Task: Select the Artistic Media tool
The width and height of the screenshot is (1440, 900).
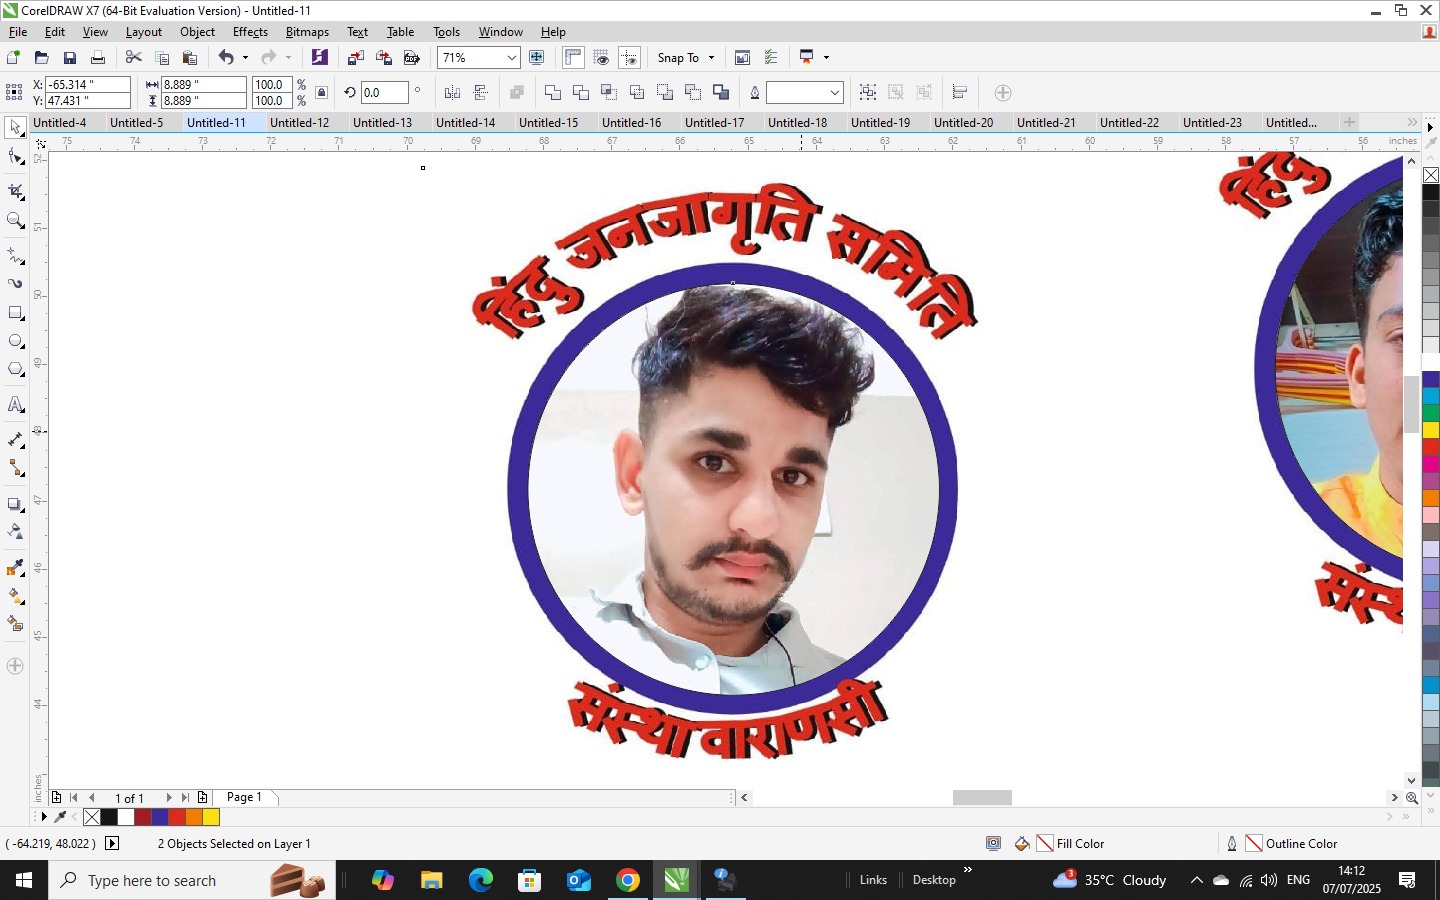Action: coord(15,284)
